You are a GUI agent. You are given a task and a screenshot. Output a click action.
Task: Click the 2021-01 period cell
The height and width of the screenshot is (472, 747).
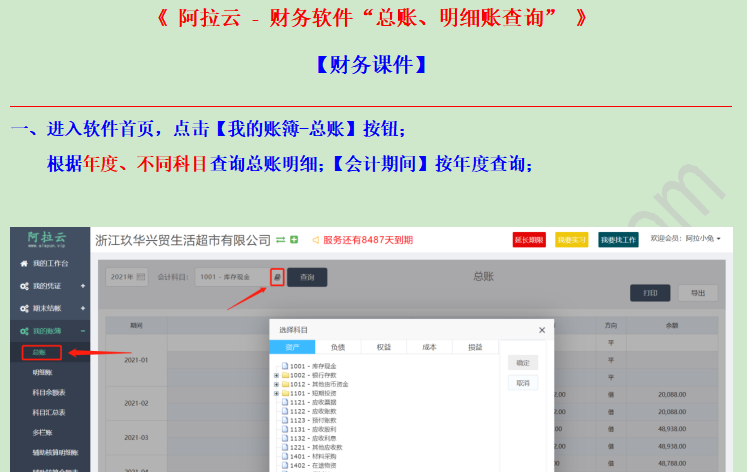click(x=136, y=360)
